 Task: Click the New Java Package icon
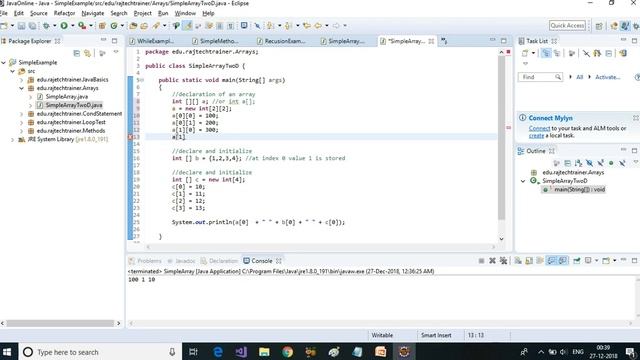[102, 26]
